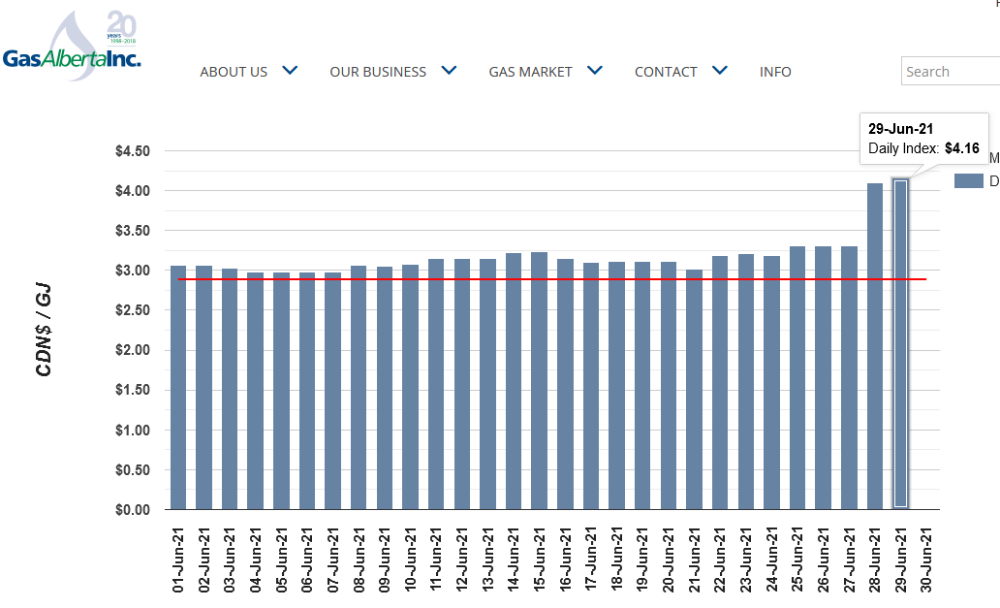
Task: Open the CONTACT menu item
Action: [x=666, y=72]
